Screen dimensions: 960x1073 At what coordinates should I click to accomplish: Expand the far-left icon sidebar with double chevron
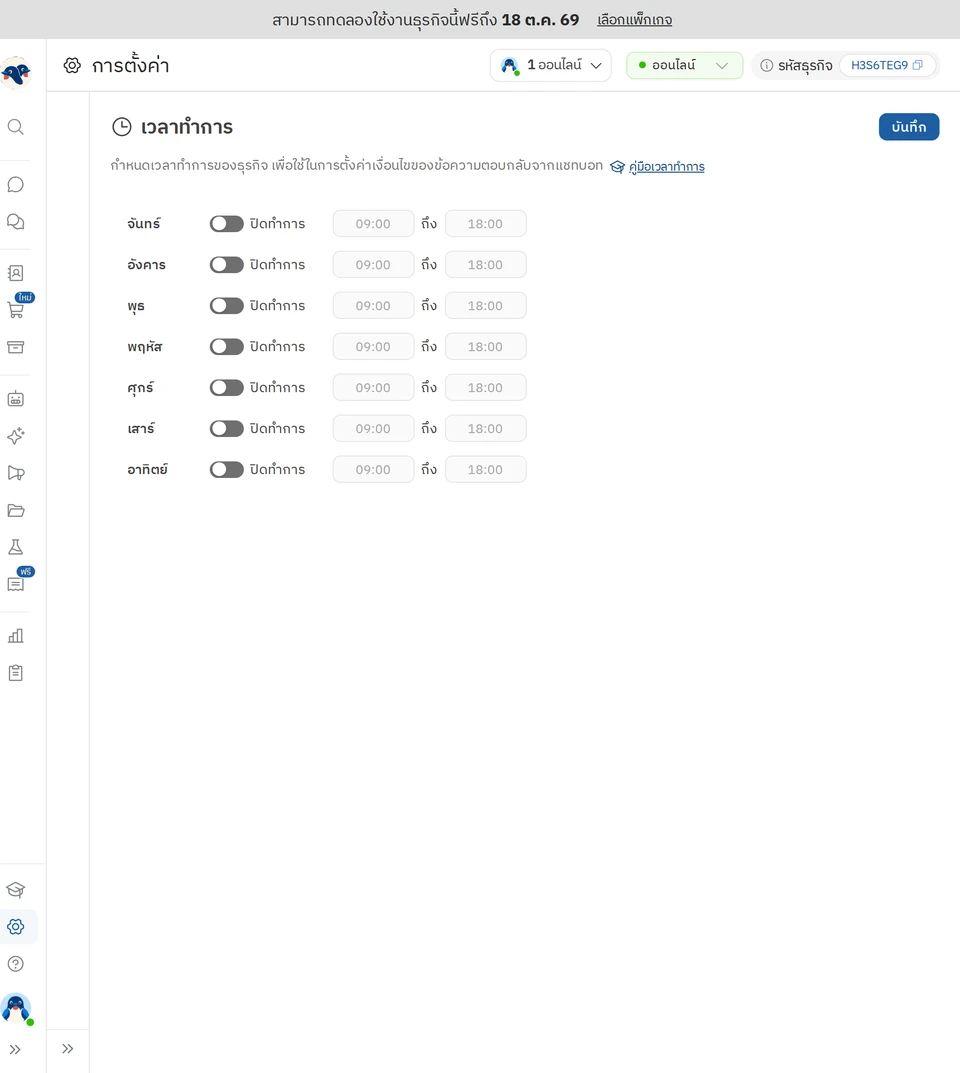[x=15, y=1050]
